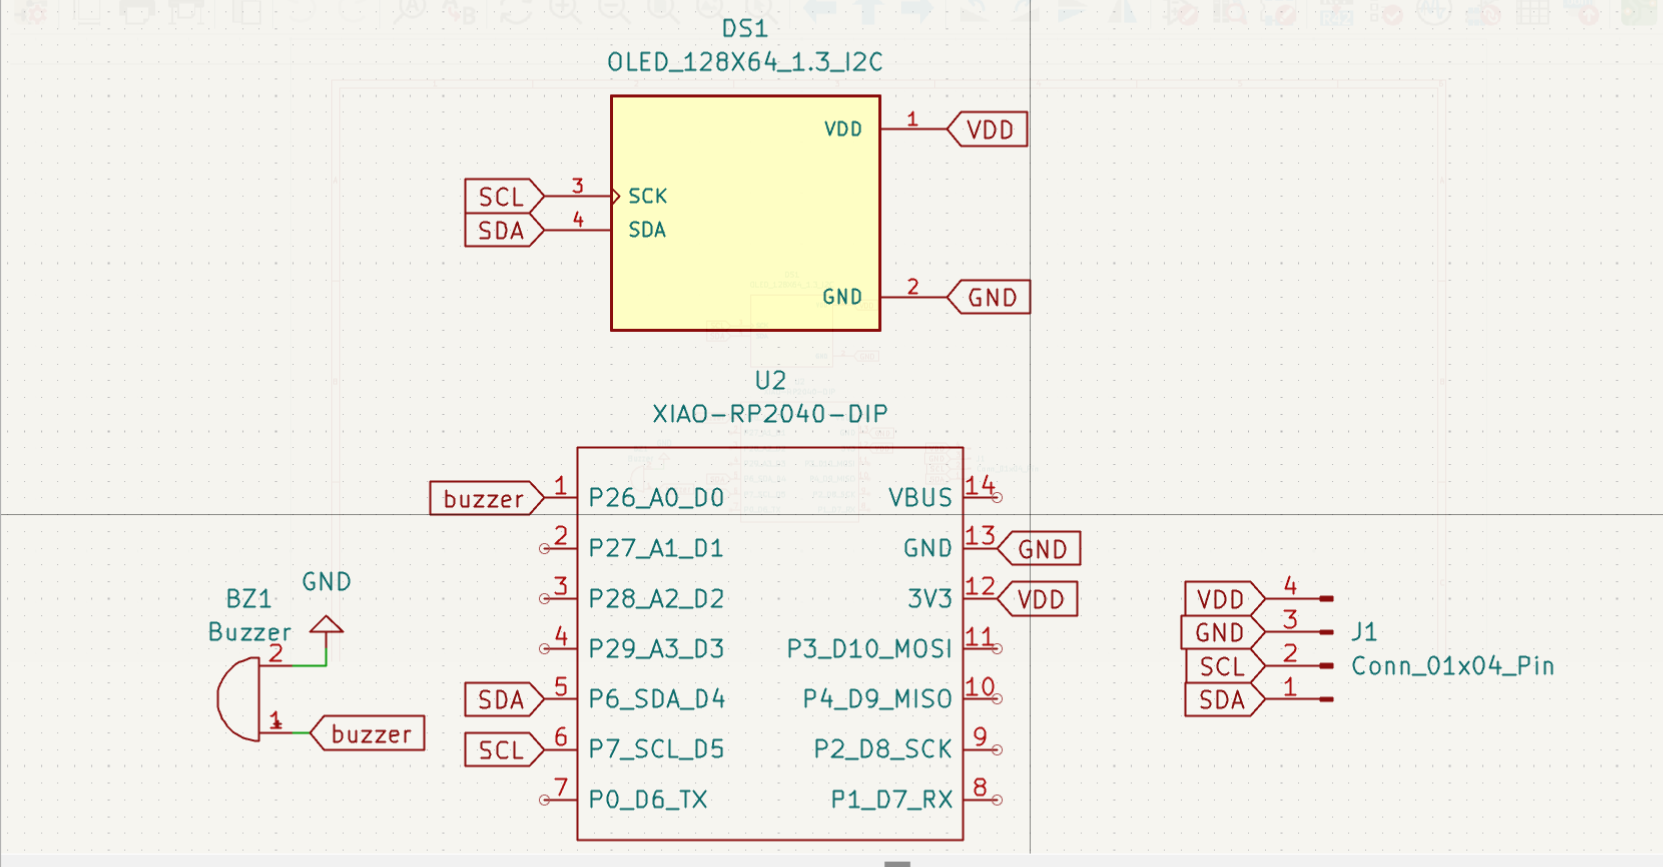
Task: Click the SCK pin name inside DS1
Action: pos(648,196)
